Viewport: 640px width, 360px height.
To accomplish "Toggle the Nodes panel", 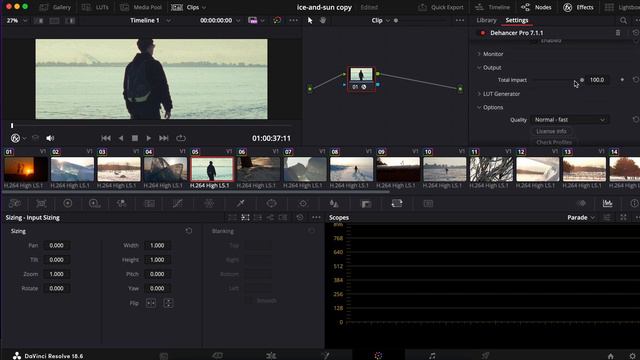I will pos(536,7).
